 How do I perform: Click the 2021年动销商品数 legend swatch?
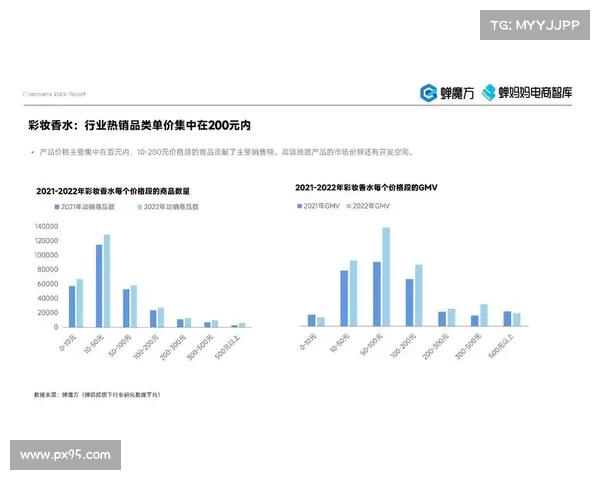click(x=57, y=207)
